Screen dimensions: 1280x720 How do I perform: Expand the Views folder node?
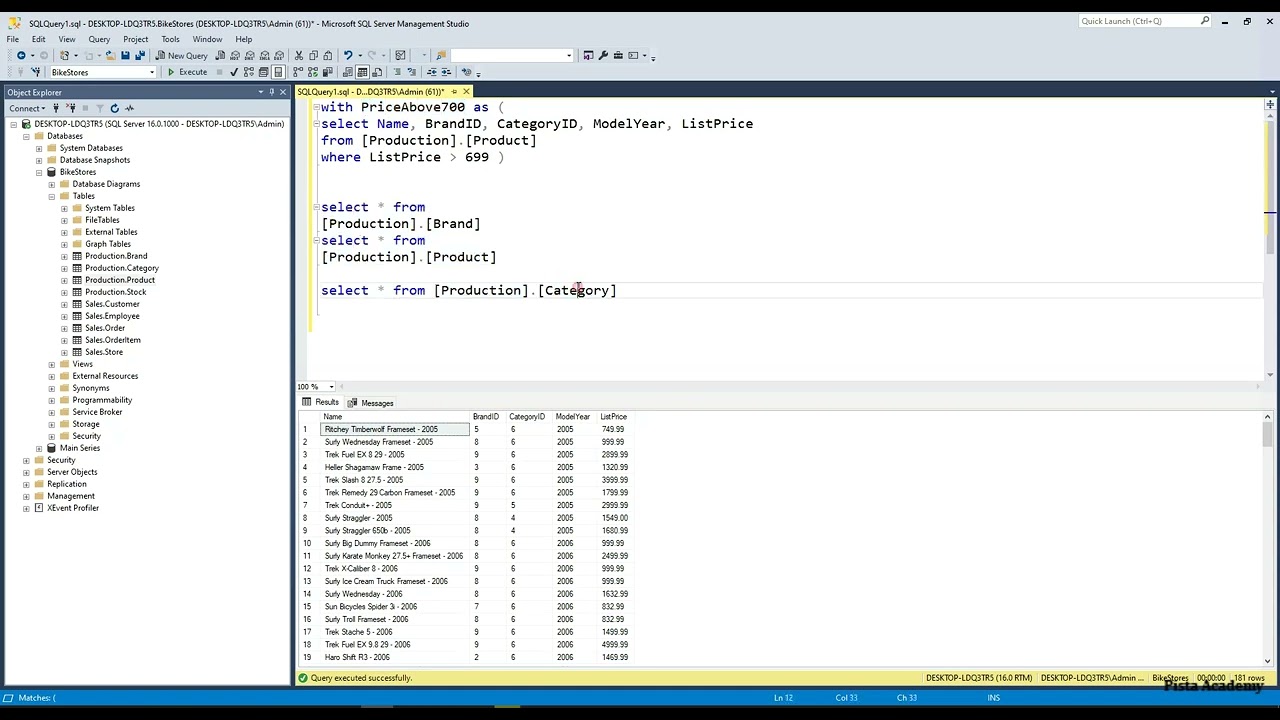pyautogui.click(x=52, y=364)
